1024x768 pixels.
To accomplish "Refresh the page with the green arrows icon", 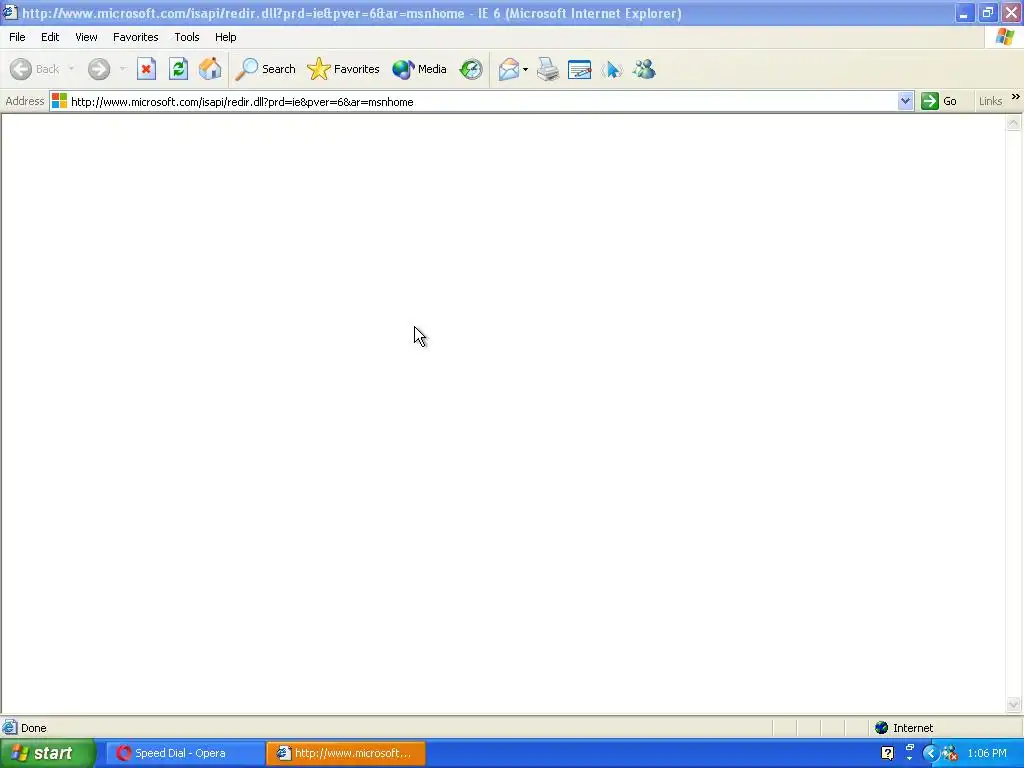I will 178,69.
